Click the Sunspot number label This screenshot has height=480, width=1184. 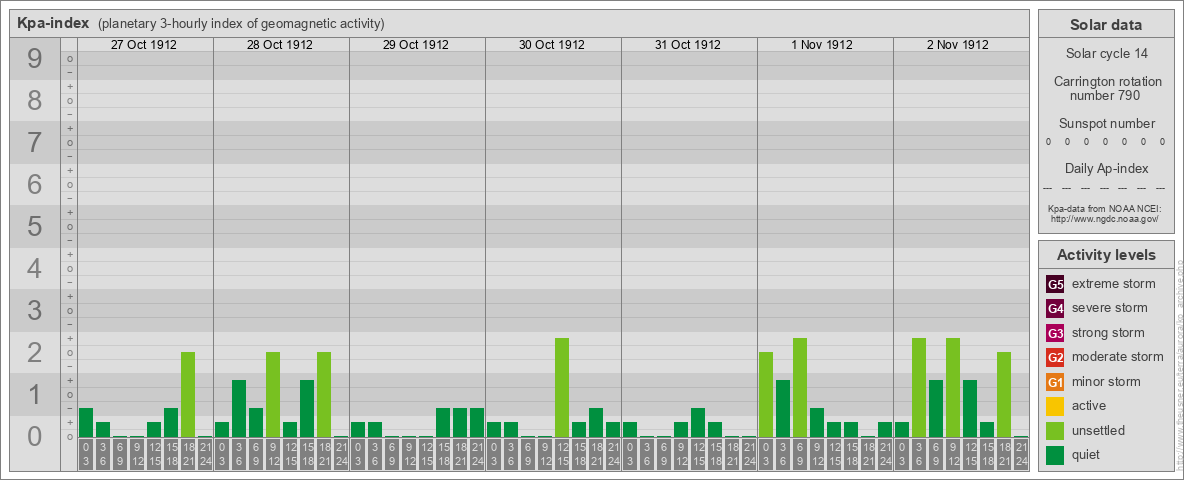point(1106,124)
